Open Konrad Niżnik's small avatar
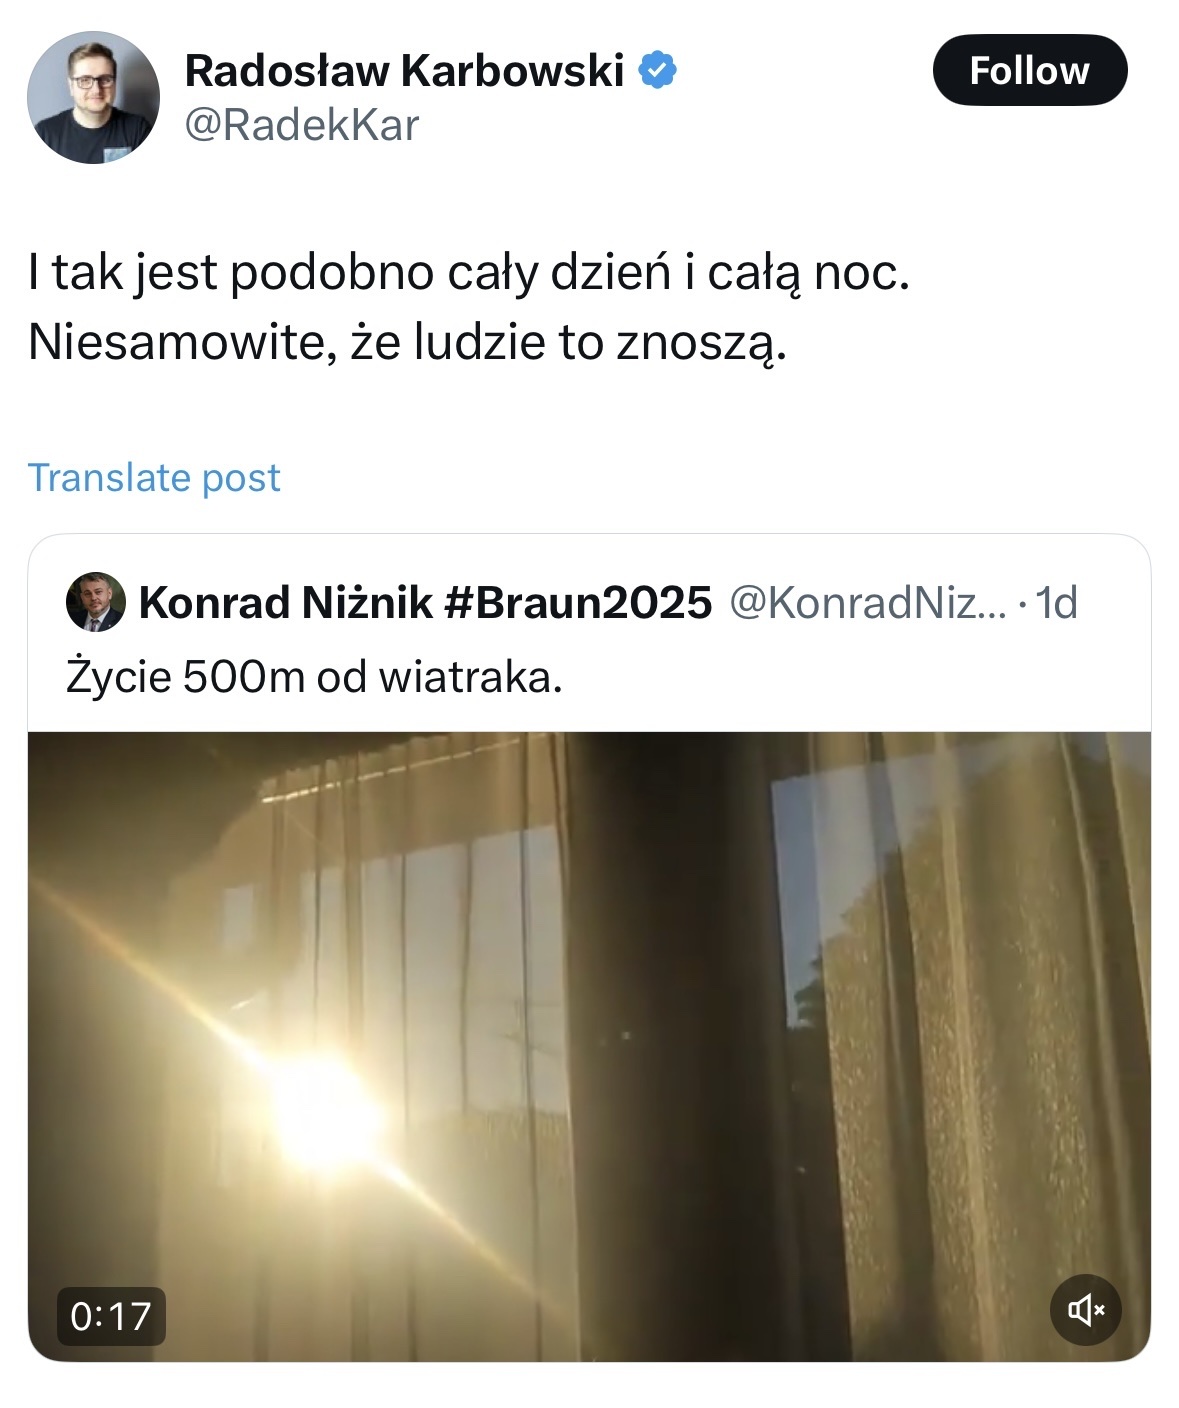 95,602
